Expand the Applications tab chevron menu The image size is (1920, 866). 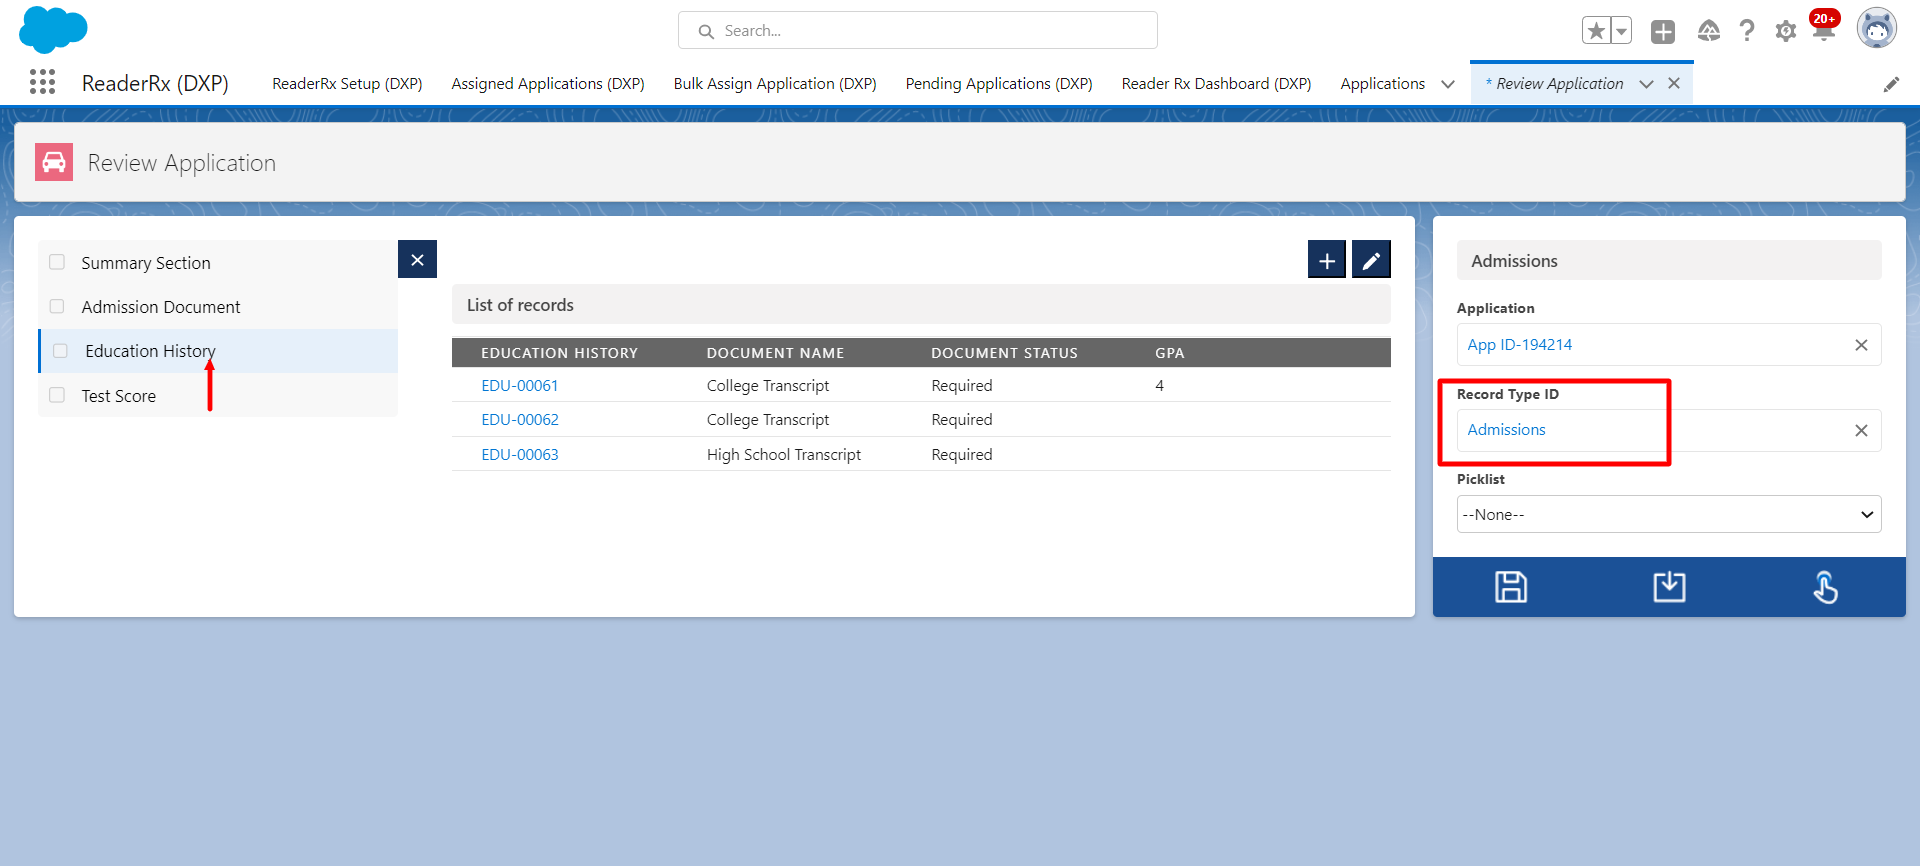(1447, 84)
